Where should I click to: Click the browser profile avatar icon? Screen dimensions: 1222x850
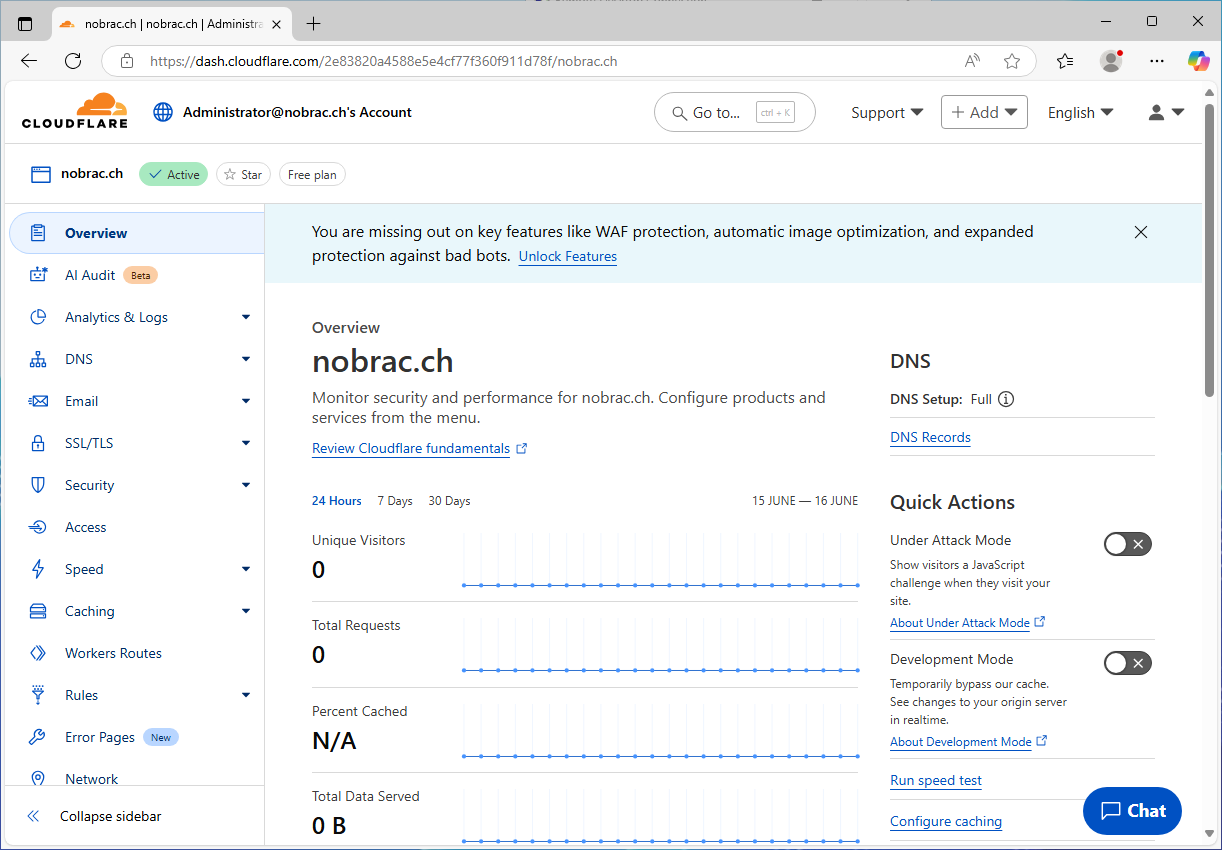point(1111,61)
